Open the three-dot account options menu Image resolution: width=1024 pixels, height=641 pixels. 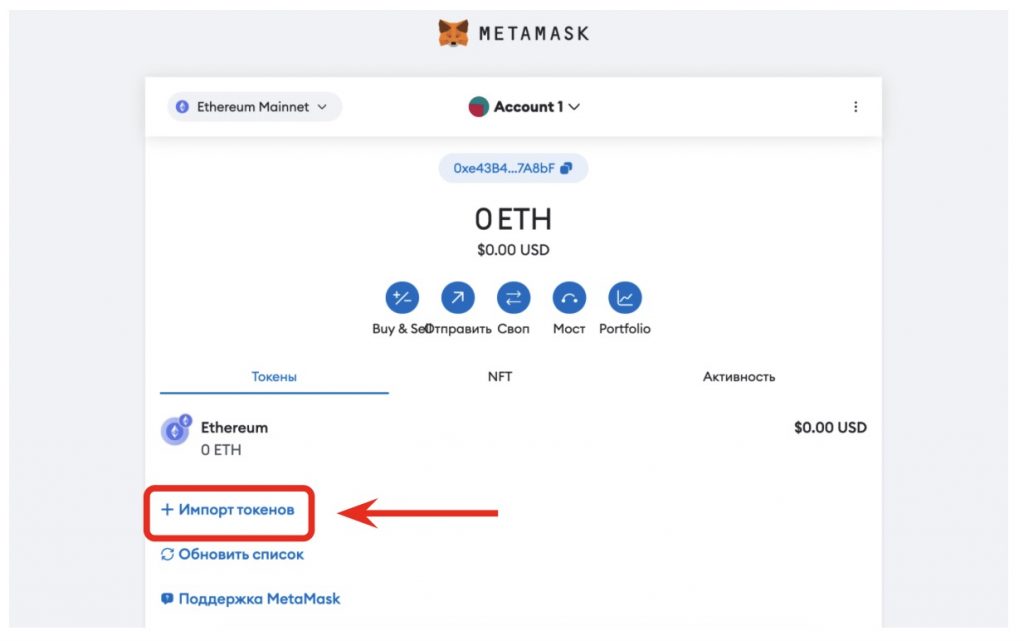pos(856,106)
